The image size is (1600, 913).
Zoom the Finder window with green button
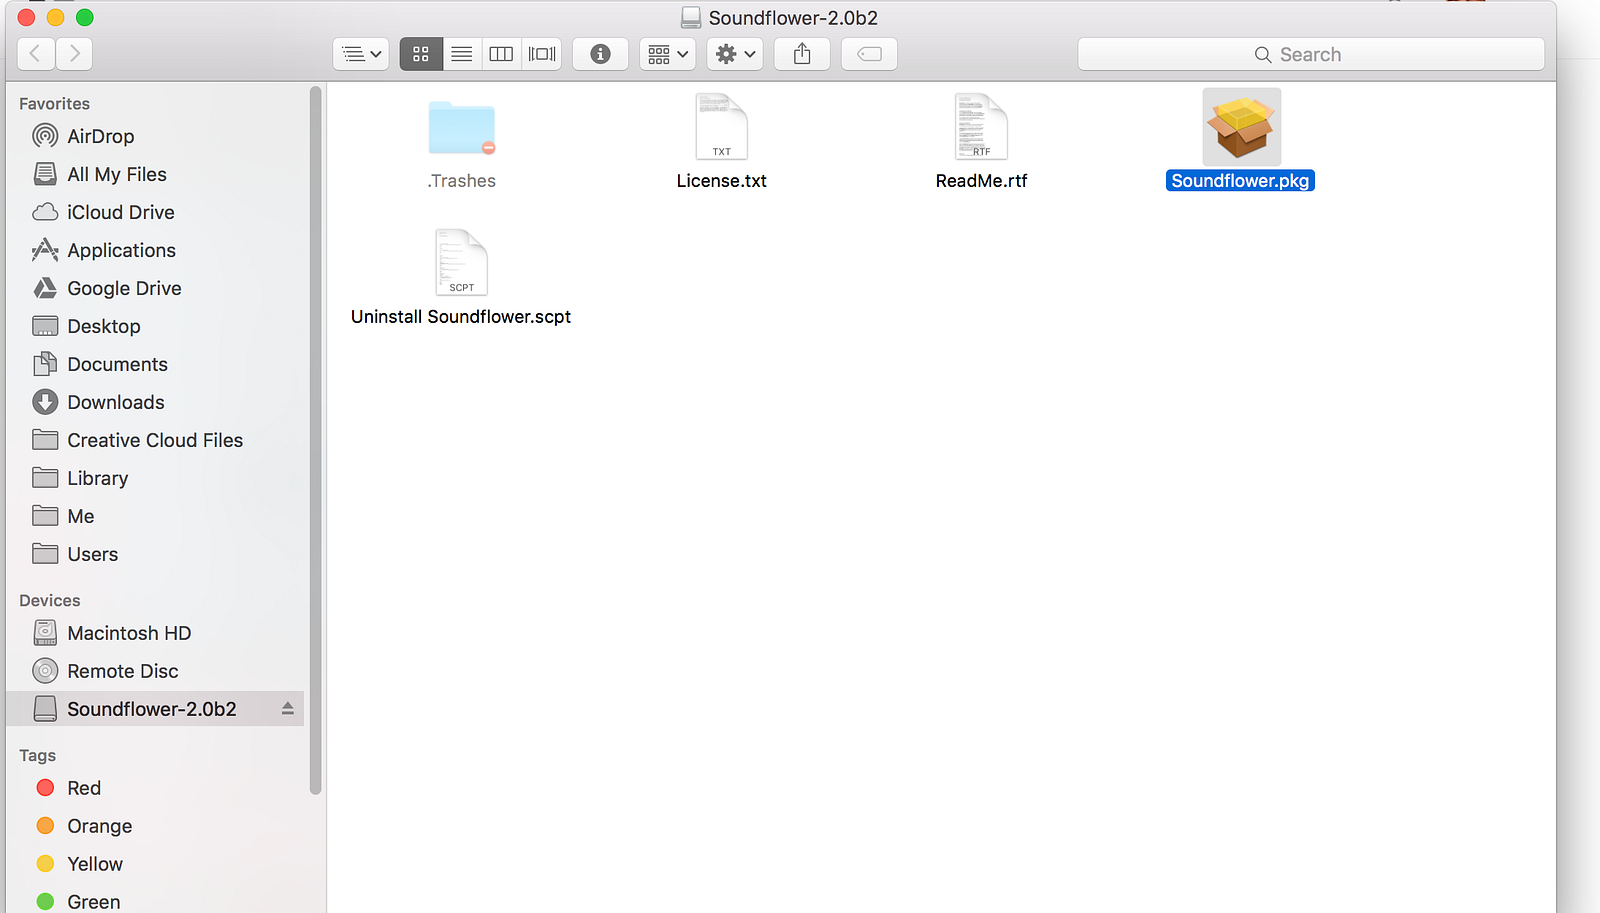pyautogui.click(x=85, y=17)
